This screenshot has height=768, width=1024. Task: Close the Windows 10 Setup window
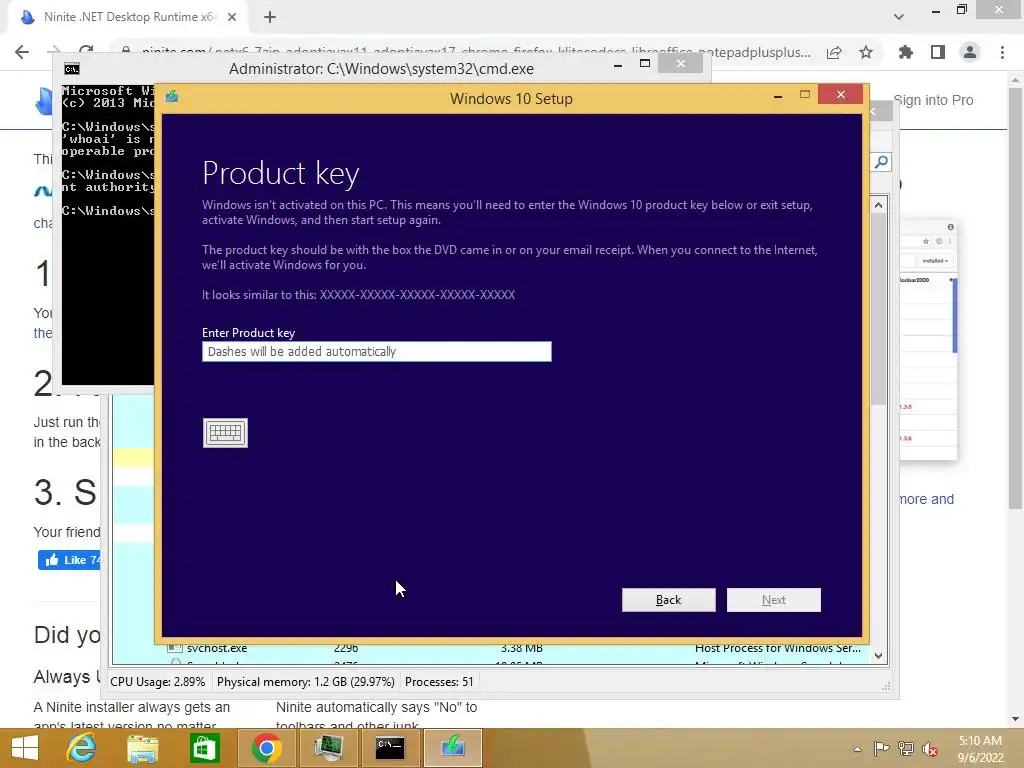click(840, 95)
